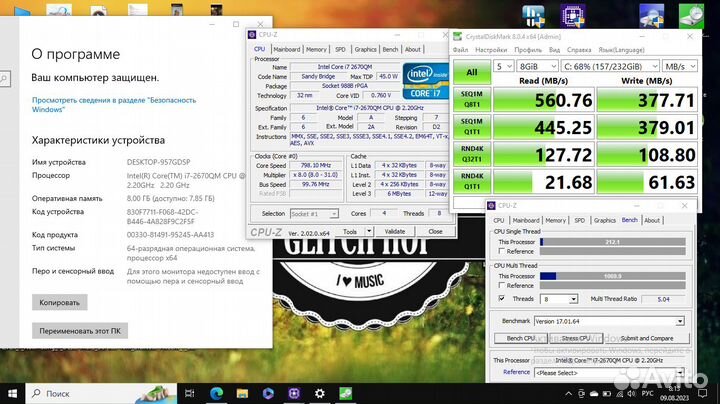Click the CrystalDiskMark title bar icon
Viewport: 720px width, 404px height.
click(457, 36)
